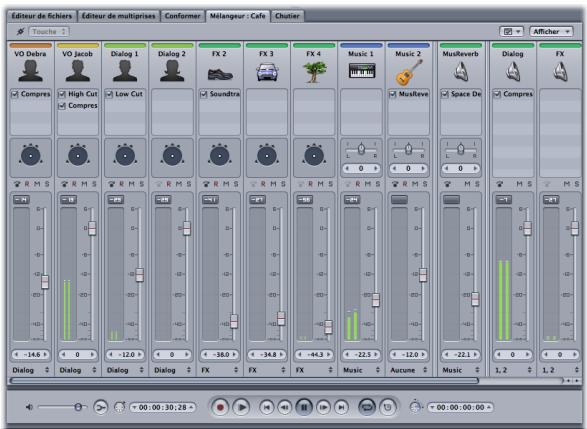Go to the beginning of the project
Image resolution: width=587 pixels, height=429 pixels.
pos(267,407)
